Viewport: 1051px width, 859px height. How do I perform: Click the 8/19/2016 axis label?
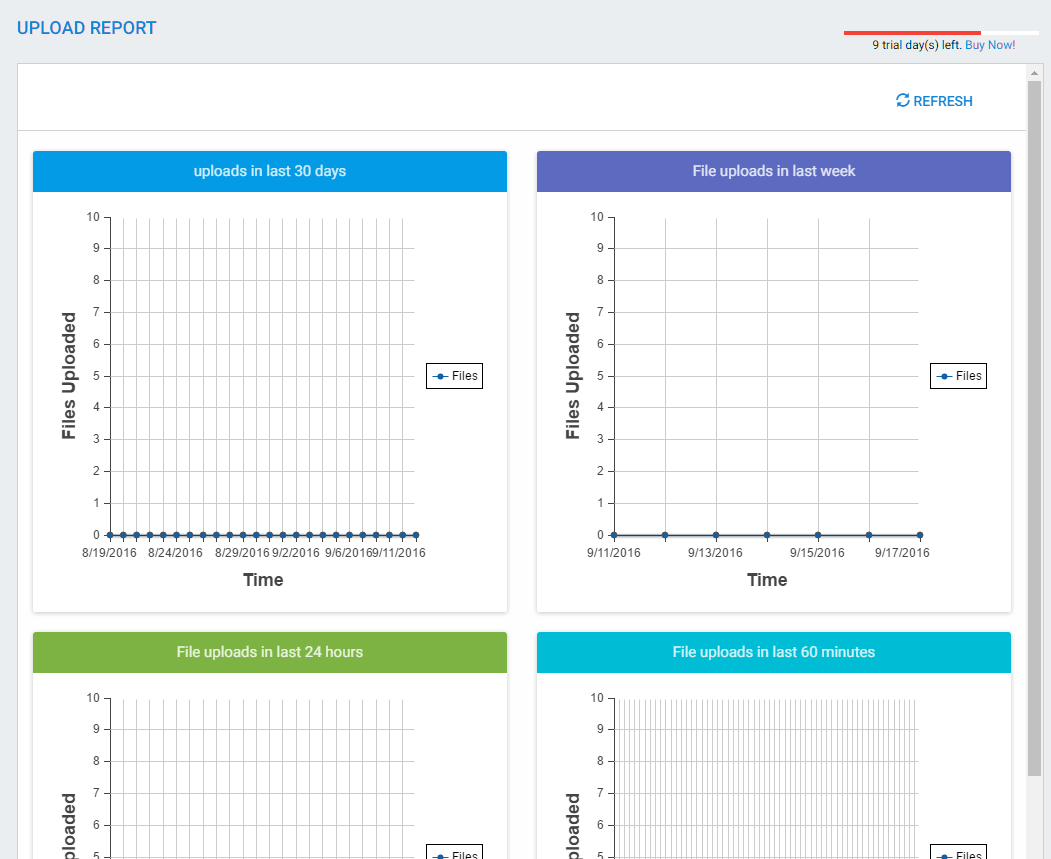pyautogui.click(x=109, y=553)
